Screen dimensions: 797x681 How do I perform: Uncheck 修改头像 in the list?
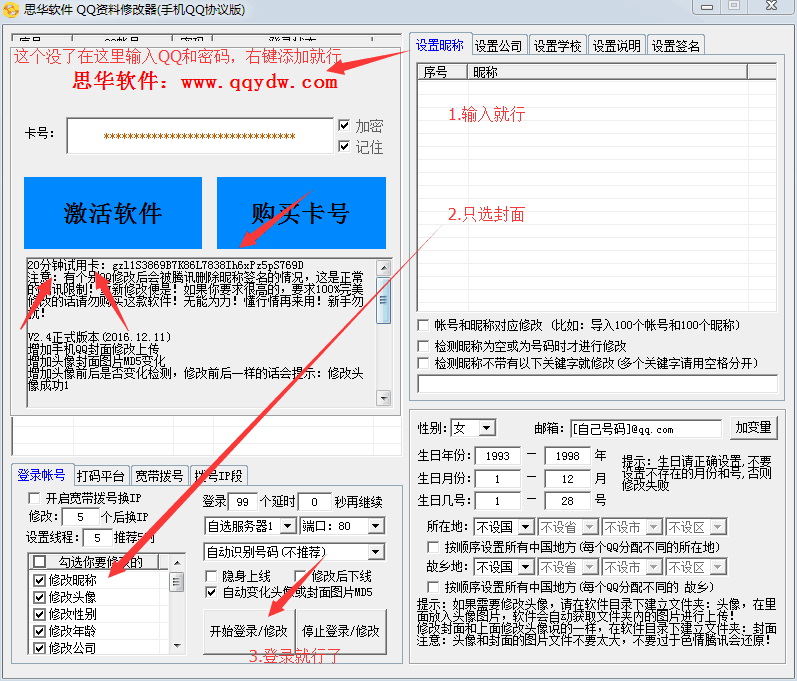(39, 597)
